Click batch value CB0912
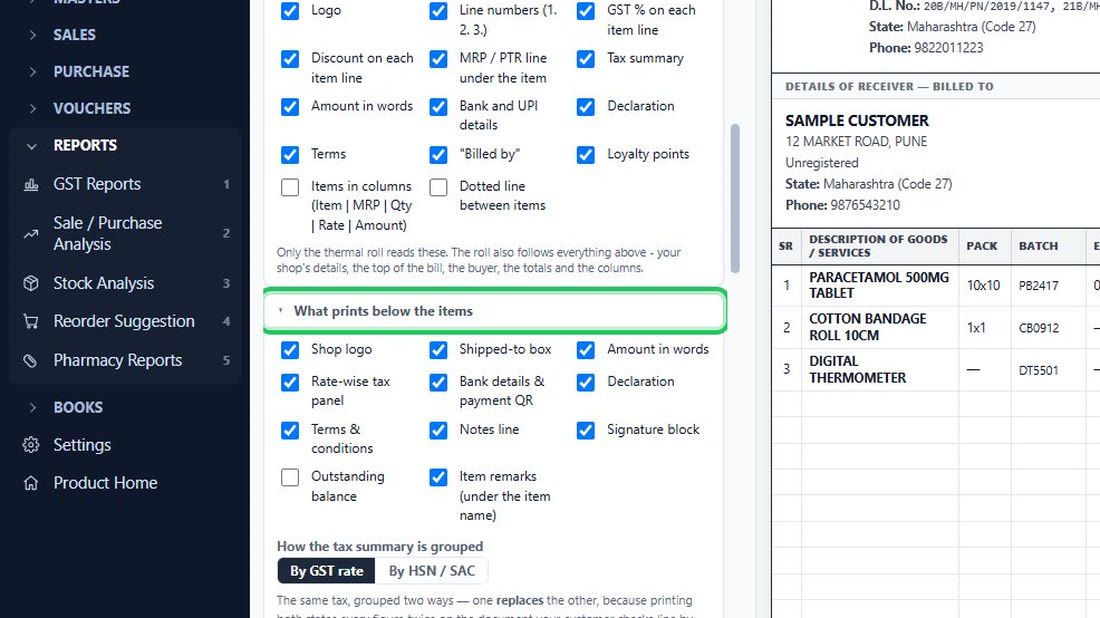1100x618 pixels. (1038, 328)
